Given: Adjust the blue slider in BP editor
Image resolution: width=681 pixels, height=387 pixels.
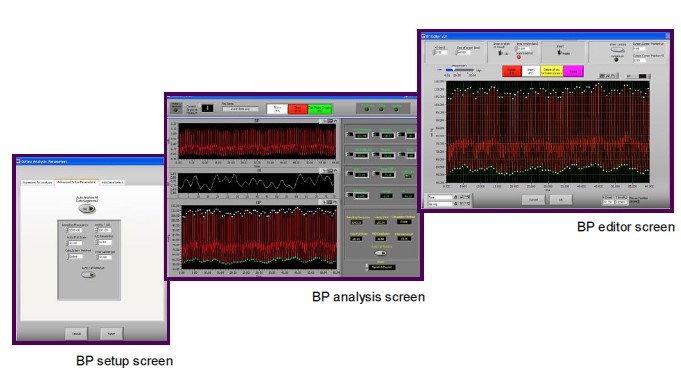Looking at the screenshot, I should click(460, 69).
